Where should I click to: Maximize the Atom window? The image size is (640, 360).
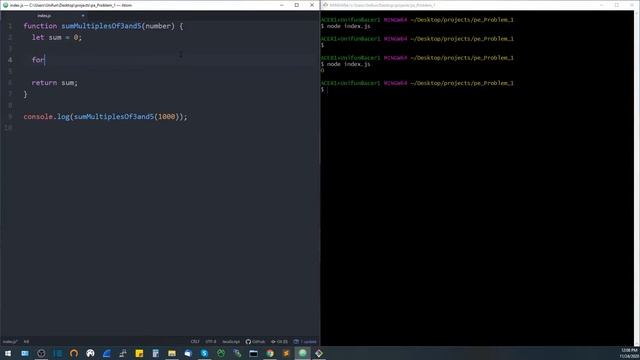tap(297, 5)
